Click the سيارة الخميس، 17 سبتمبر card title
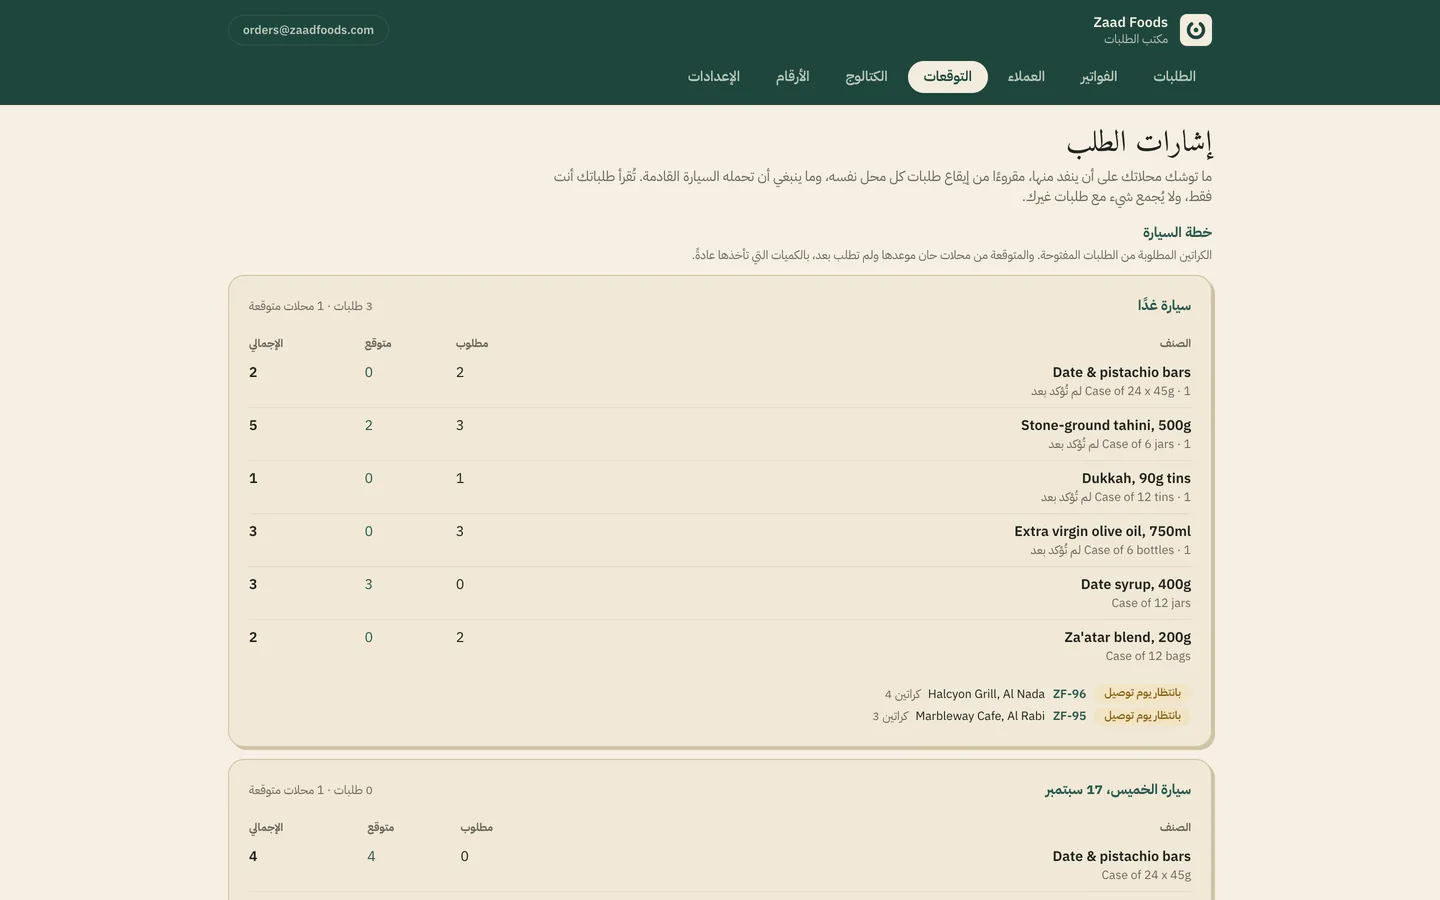This screenshot has height=900, width=1440. click(1118, 790)
